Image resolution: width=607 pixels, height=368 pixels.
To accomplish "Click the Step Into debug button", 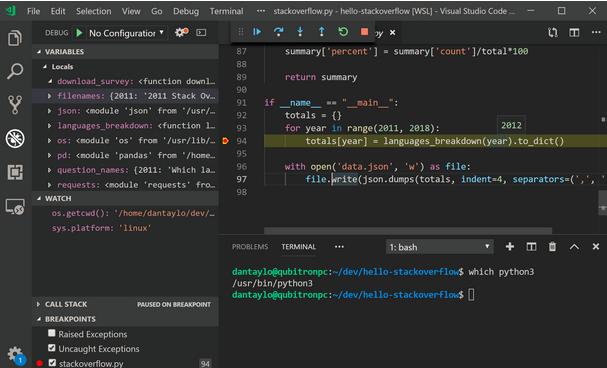I will click(x=300, y=32).
